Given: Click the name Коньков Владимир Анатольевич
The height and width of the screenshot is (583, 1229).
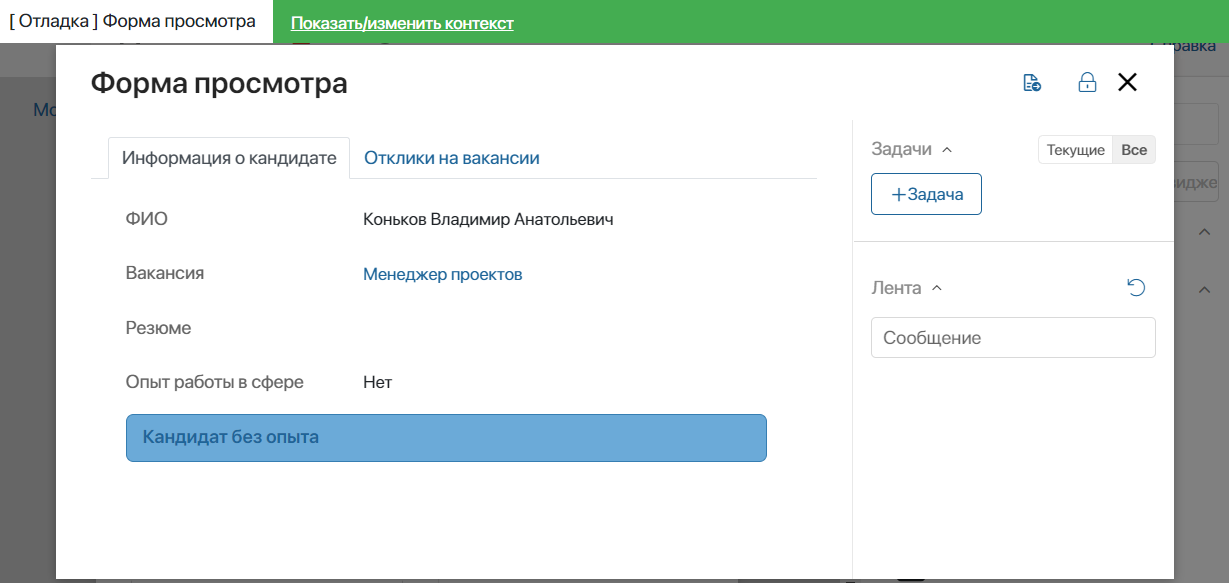Looking at the screenshot, I should pyautogui.click(x=488, y=220).
